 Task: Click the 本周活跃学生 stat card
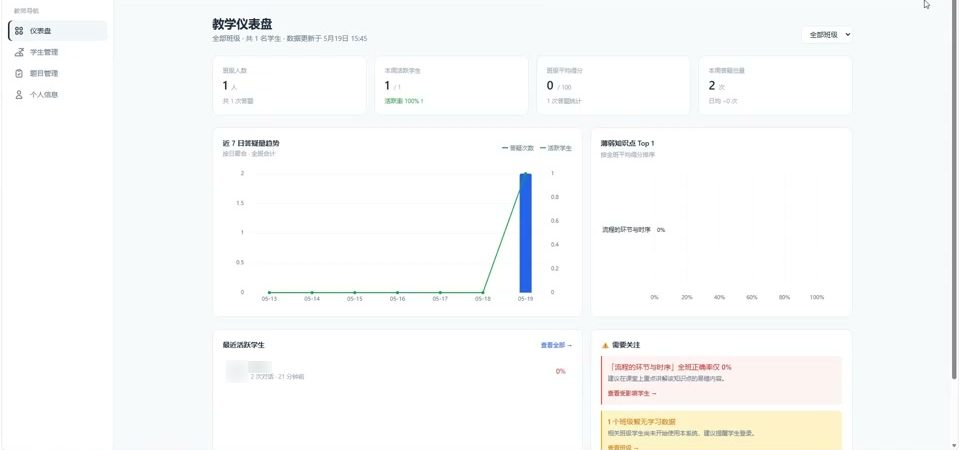pyautogui.click(x=451, y=86)
